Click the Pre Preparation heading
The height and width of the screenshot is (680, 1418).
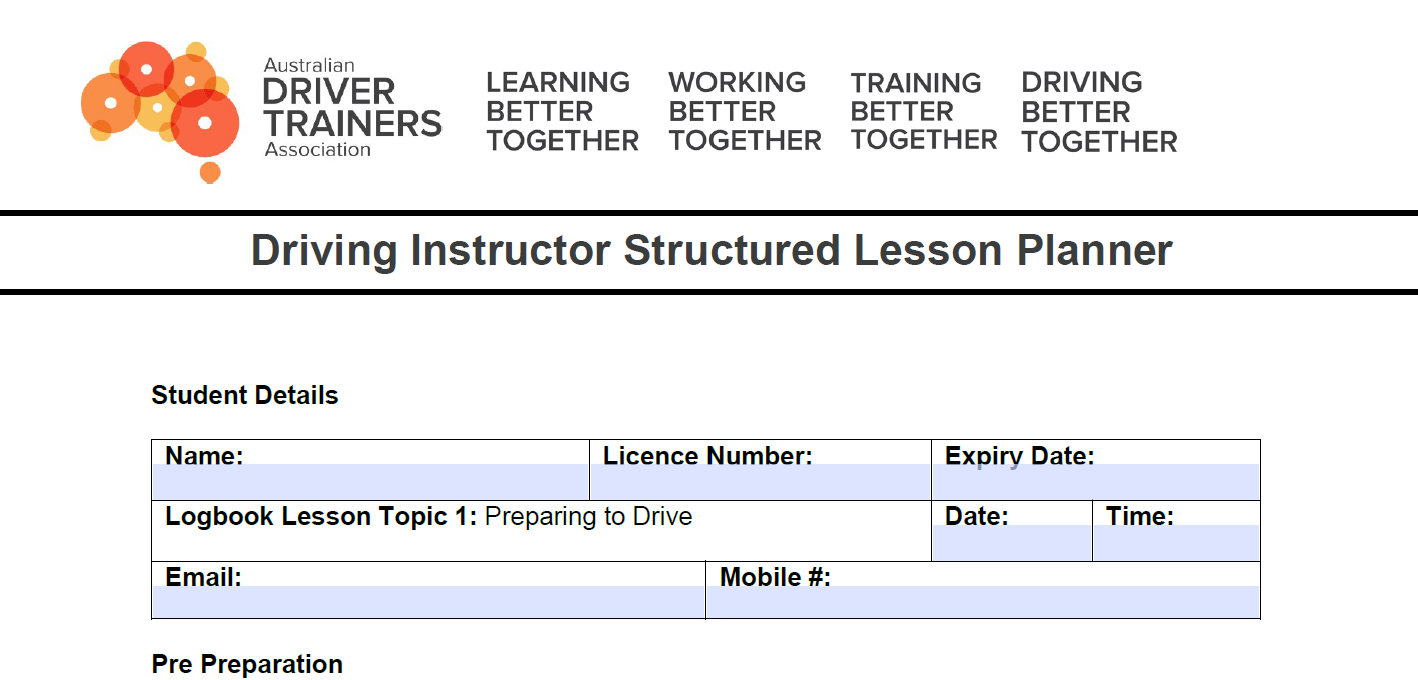pos(247,664)
